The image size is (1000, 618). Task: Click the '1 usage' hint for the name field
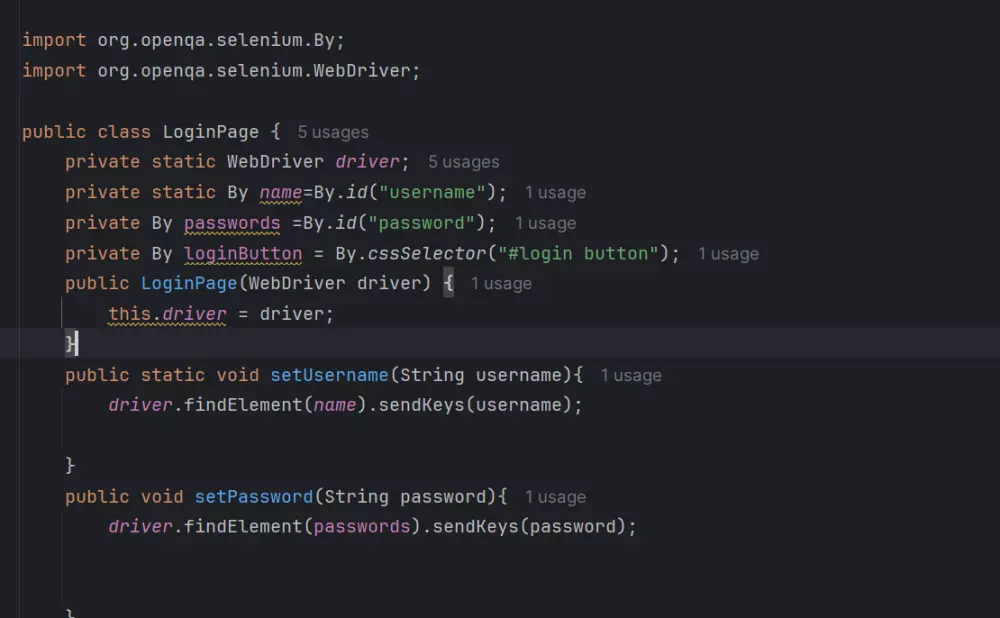coord(555,193)
